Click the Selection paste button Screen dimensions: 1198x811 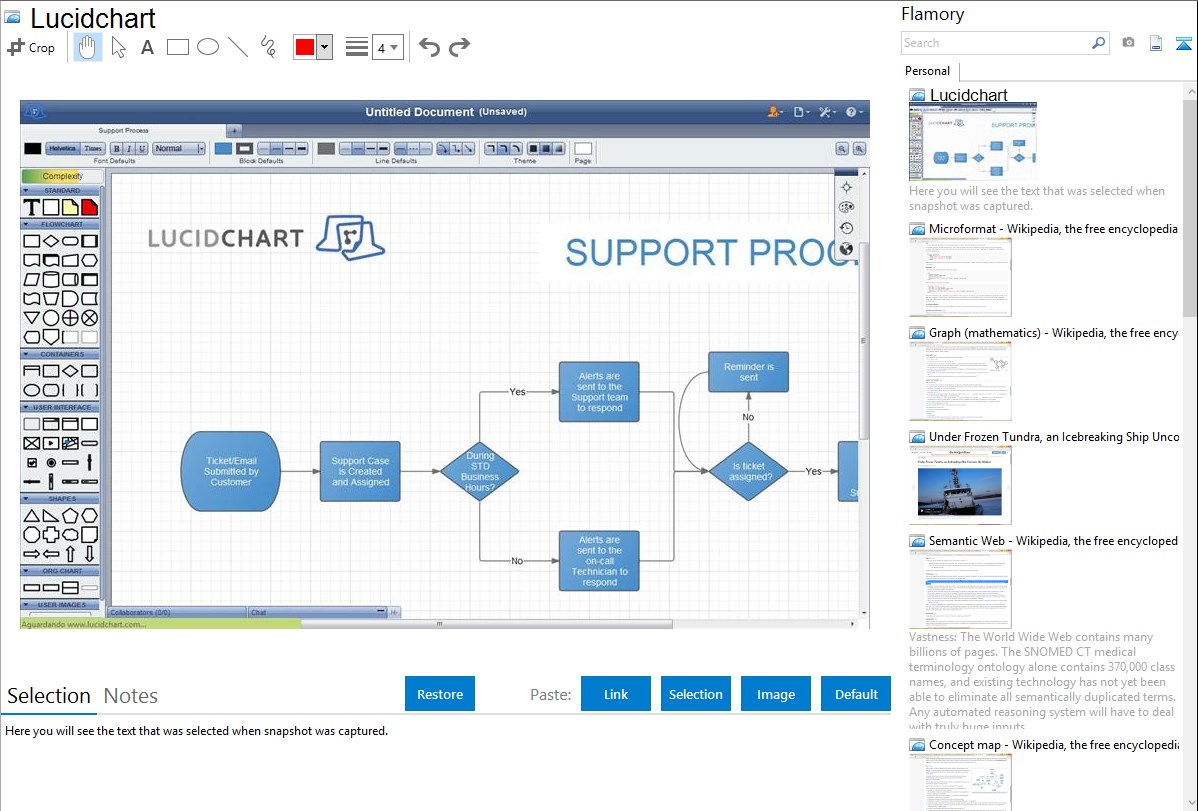click(x=696, y=694)
